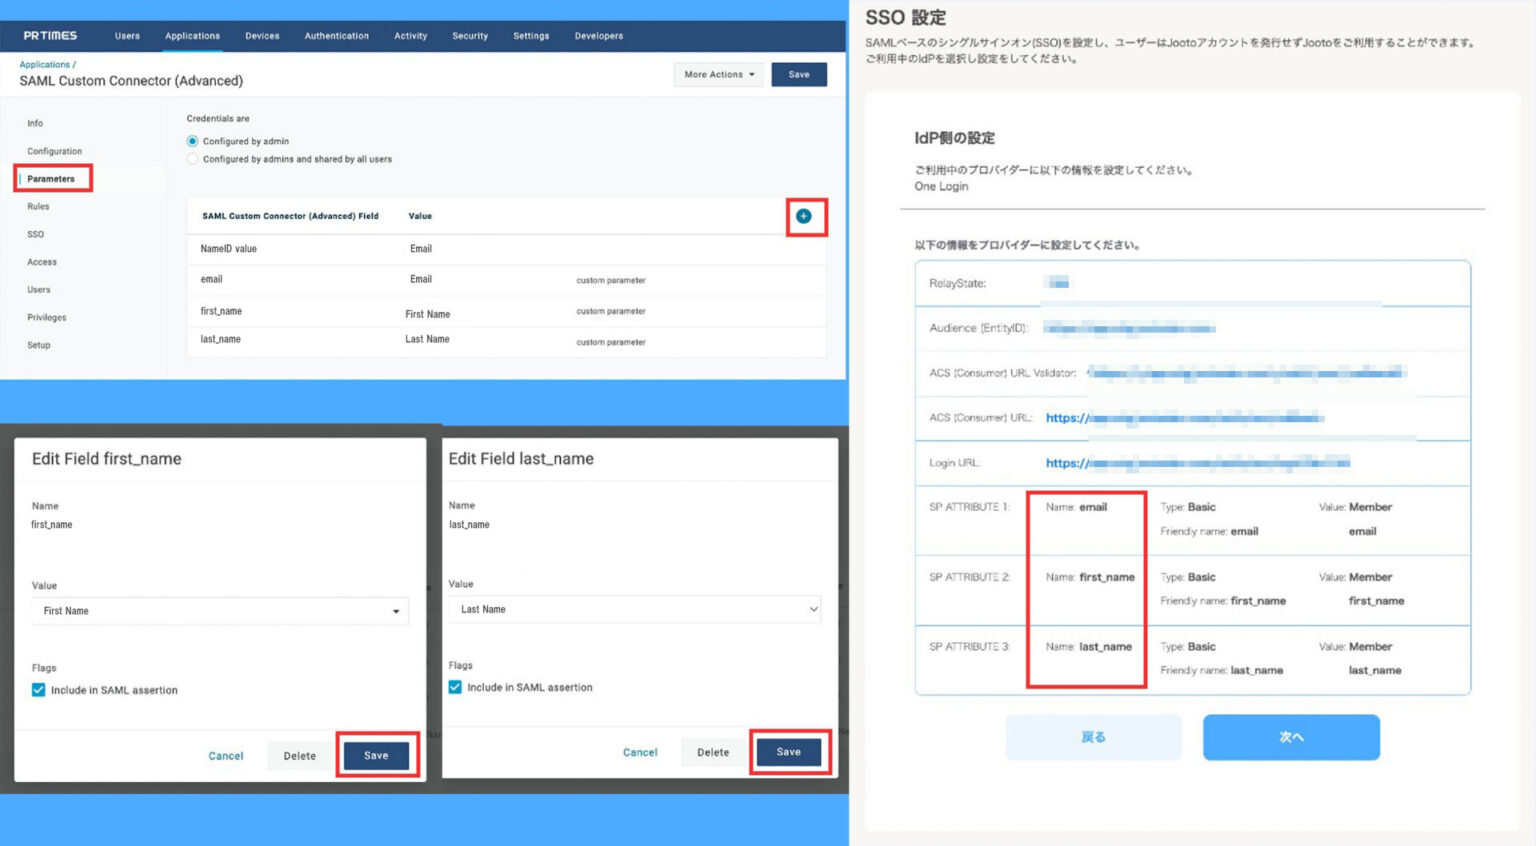Select 'Configured by admins and shared' radio option
1536x846 pixels.
coord(193,159)
